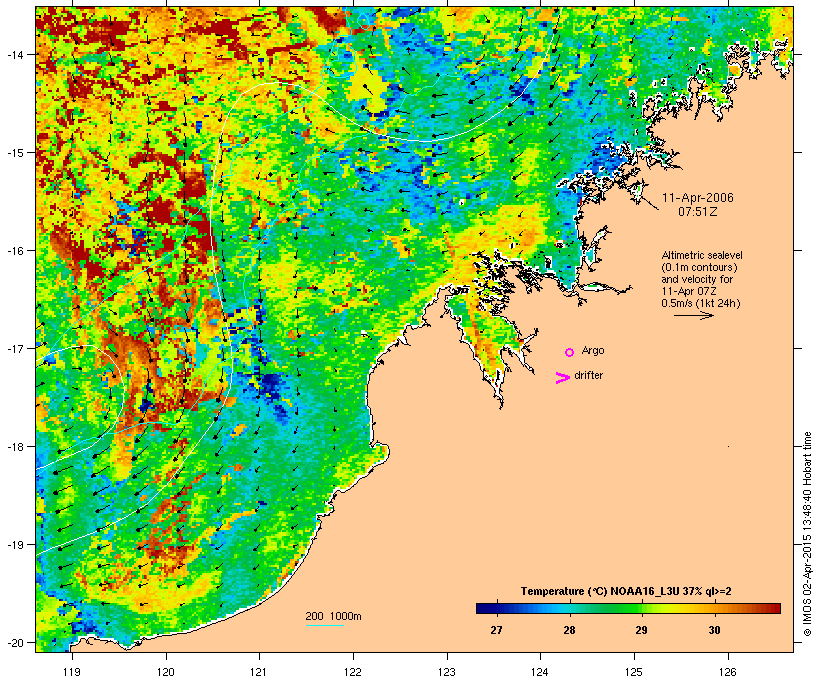Click the magenta Argo circle symbol
The width and height of the screenshot is (820, 680).
[x=570, y=353]
